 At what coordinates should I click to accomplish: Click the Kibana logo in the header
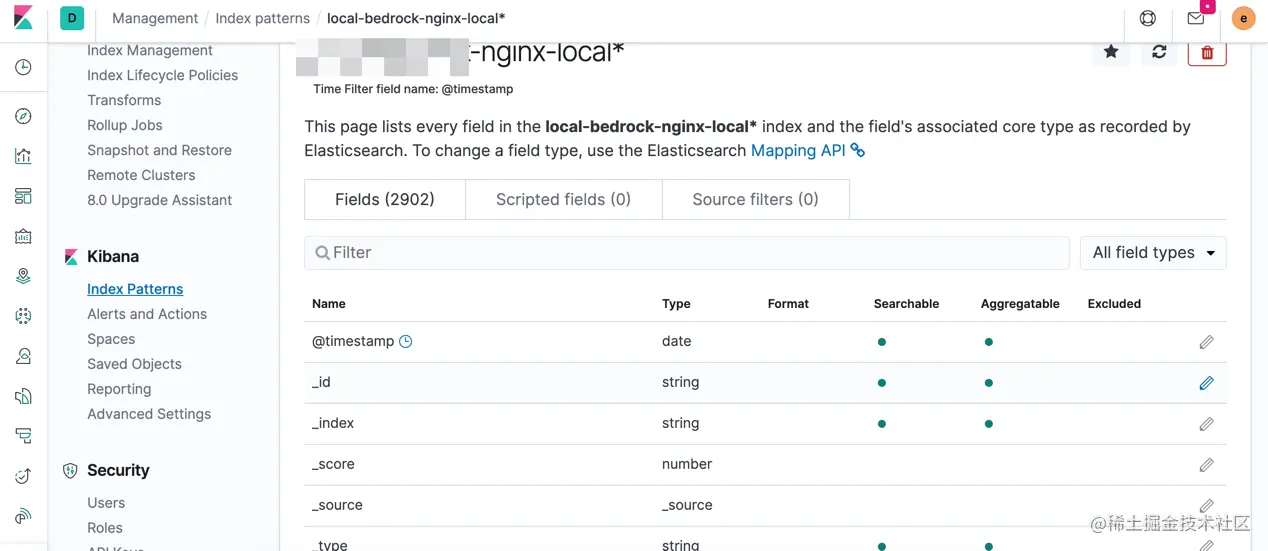23,18
